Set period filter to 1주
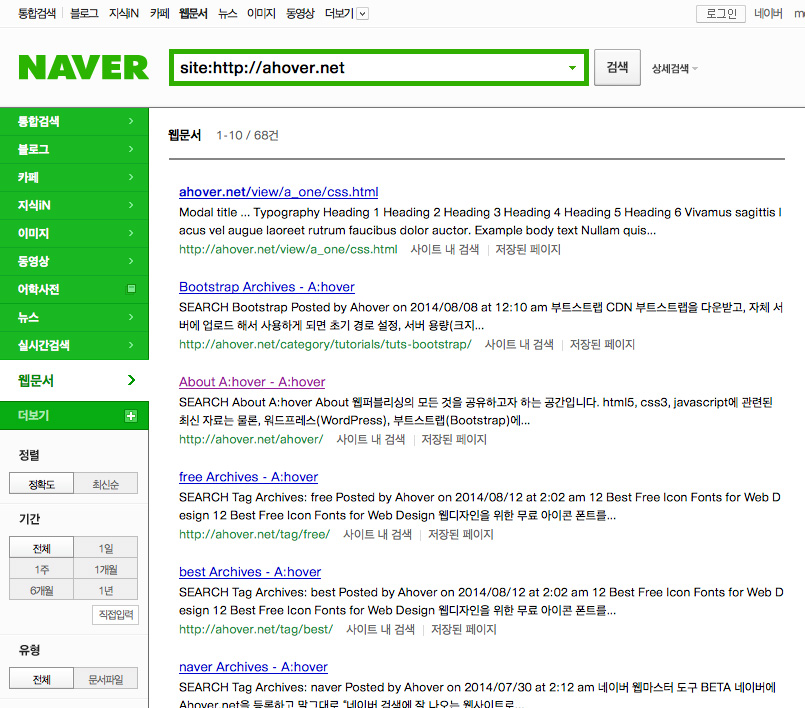This screenshot has height=708, width=805. (42, 569)
